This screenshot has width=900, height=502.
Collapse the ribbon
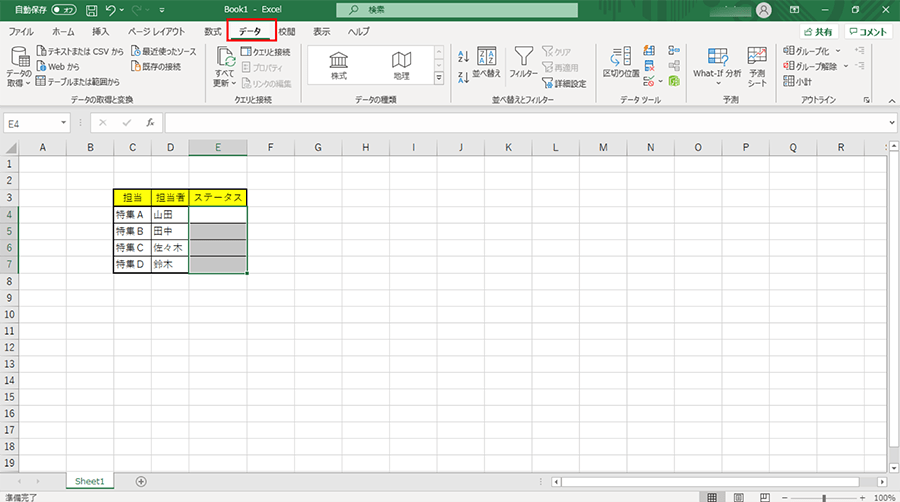point(891,100)
